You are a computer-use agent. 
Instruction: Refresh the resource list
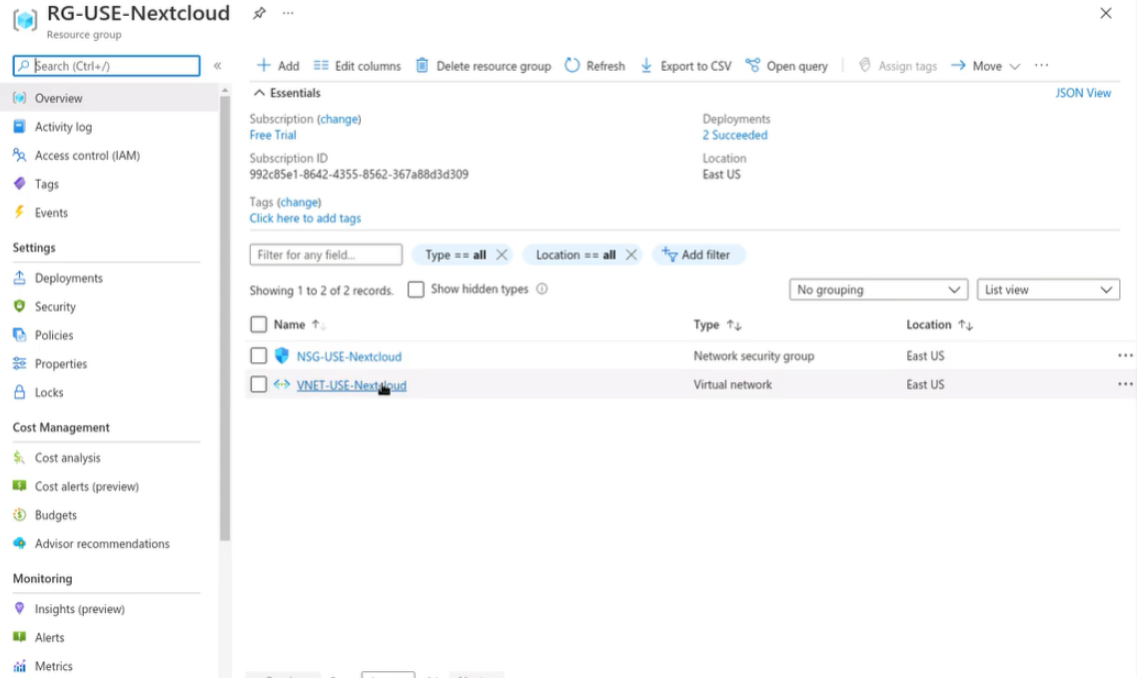point(594,66)
